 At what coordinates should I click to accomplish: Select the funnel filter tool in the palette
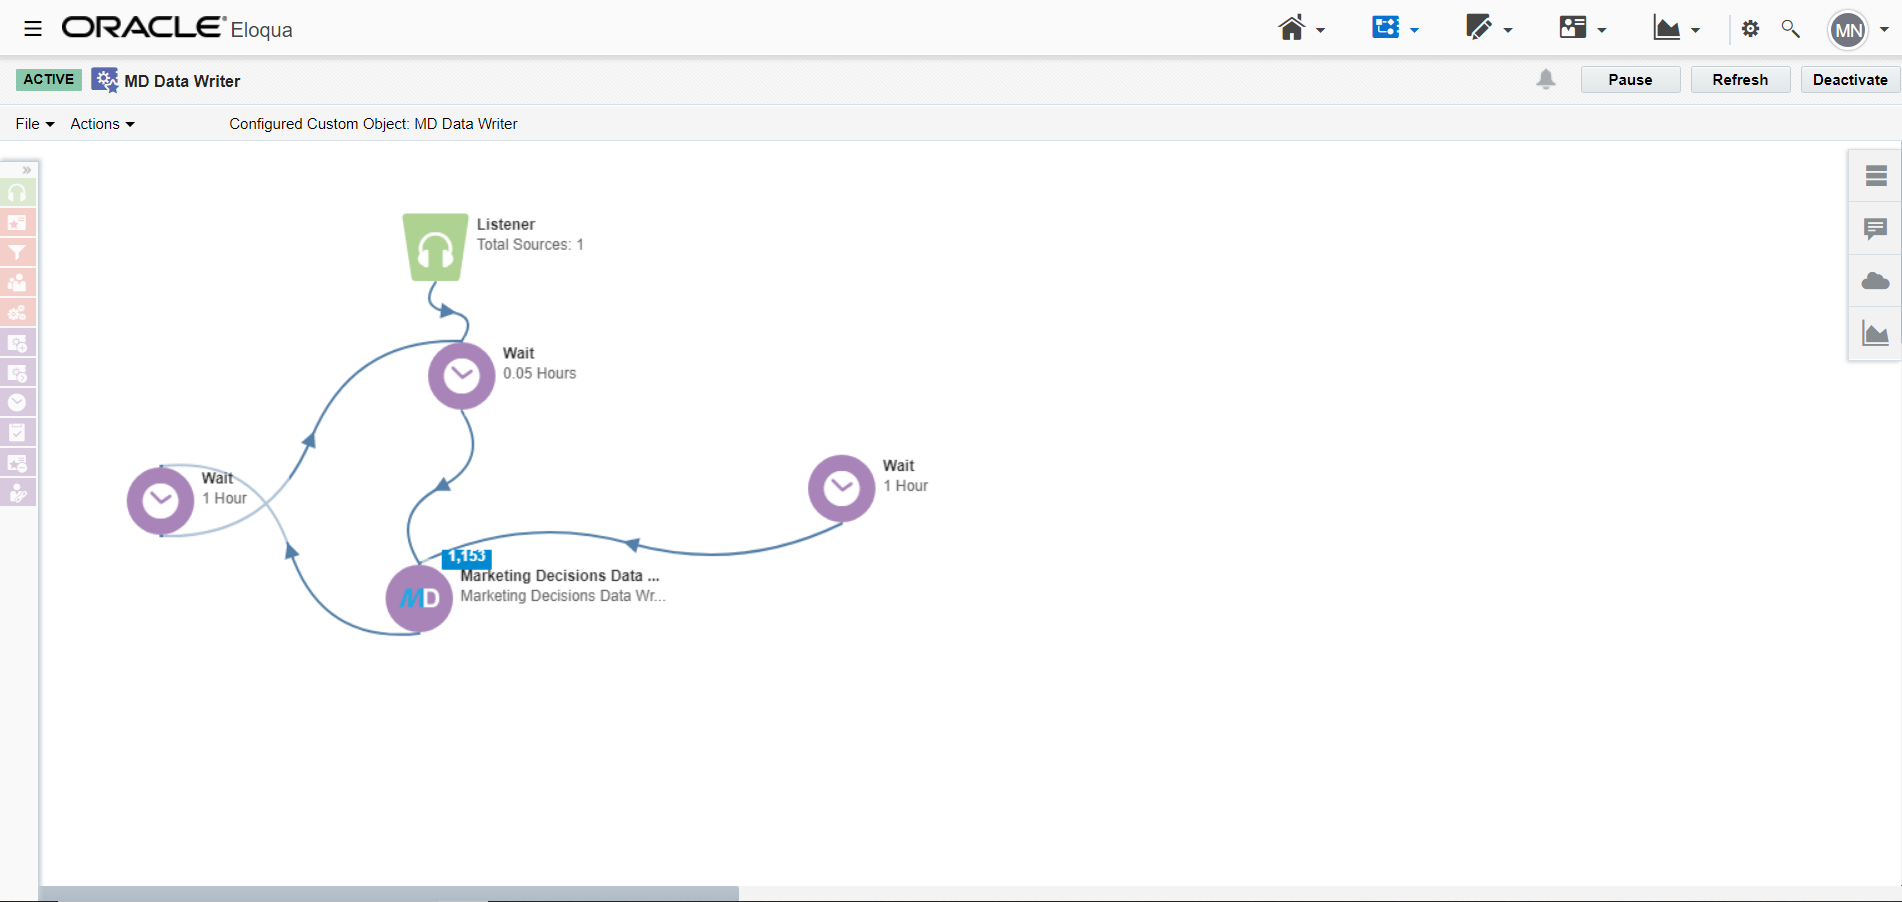[x=18, y=253]
